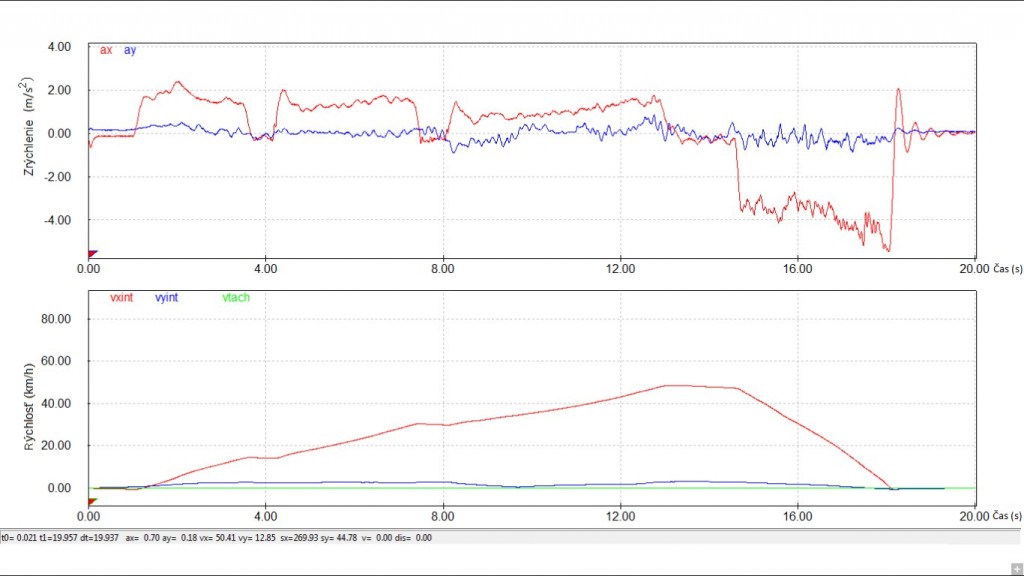Click the red 'vxint' legend label
The image size is (1024, 576).
click(121, 298)
